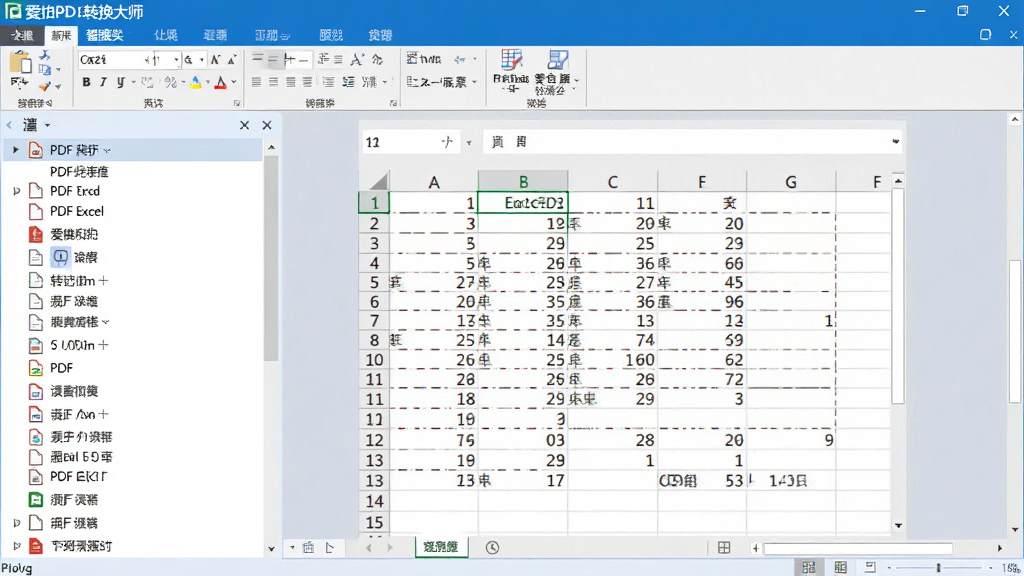Toggle center horizontal text alignment

pyautogui.click(x=273, y=82)
